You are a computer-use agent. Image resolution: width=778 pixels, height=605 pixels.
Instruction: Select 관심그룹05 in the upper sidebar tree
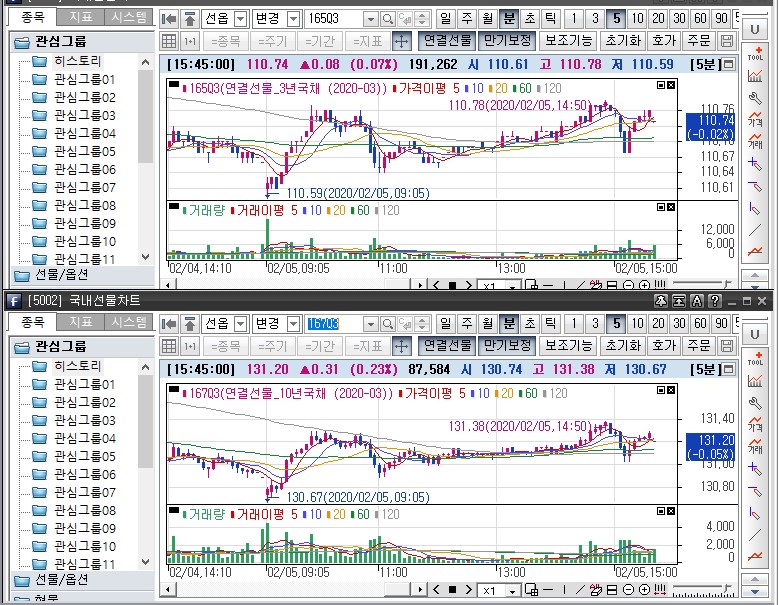[x=84, y=151]
